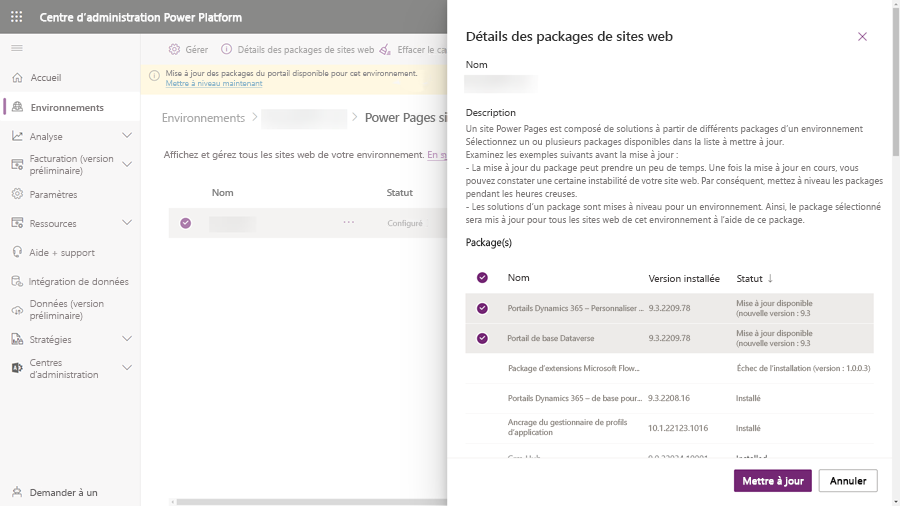Viewport: 900px width, 506px height.
Task: Click the info icon beside Détails des packages
Action: [227, 49]
